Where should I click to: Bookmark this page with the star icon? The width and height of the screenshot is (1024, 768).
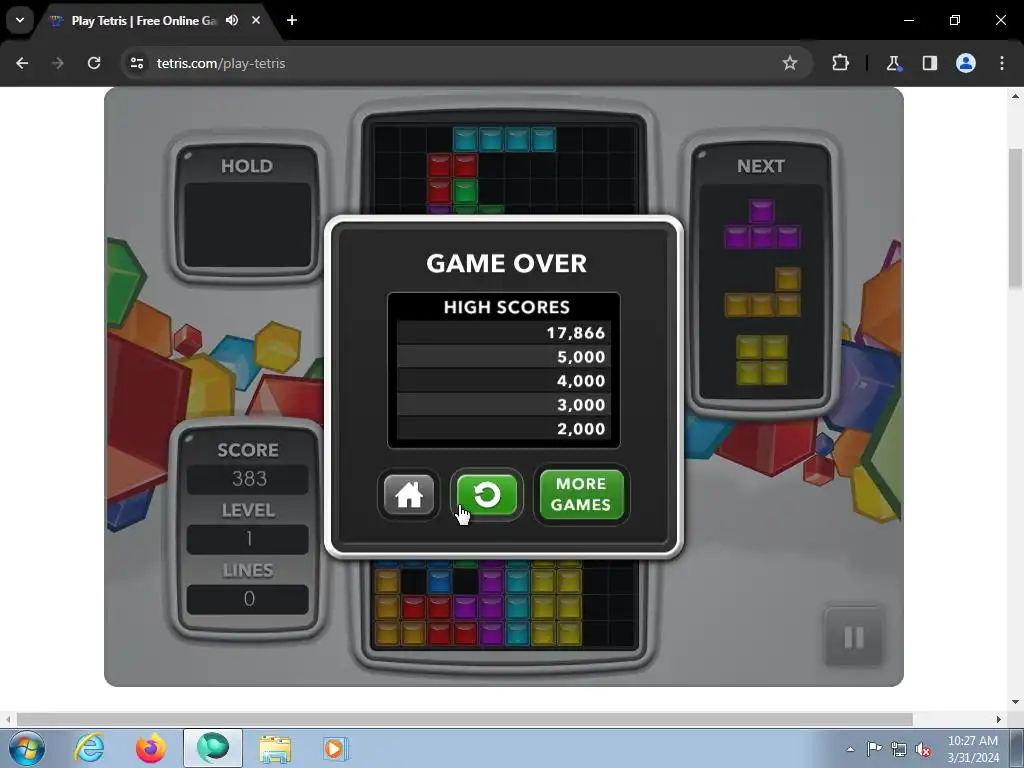pos(790,63)
